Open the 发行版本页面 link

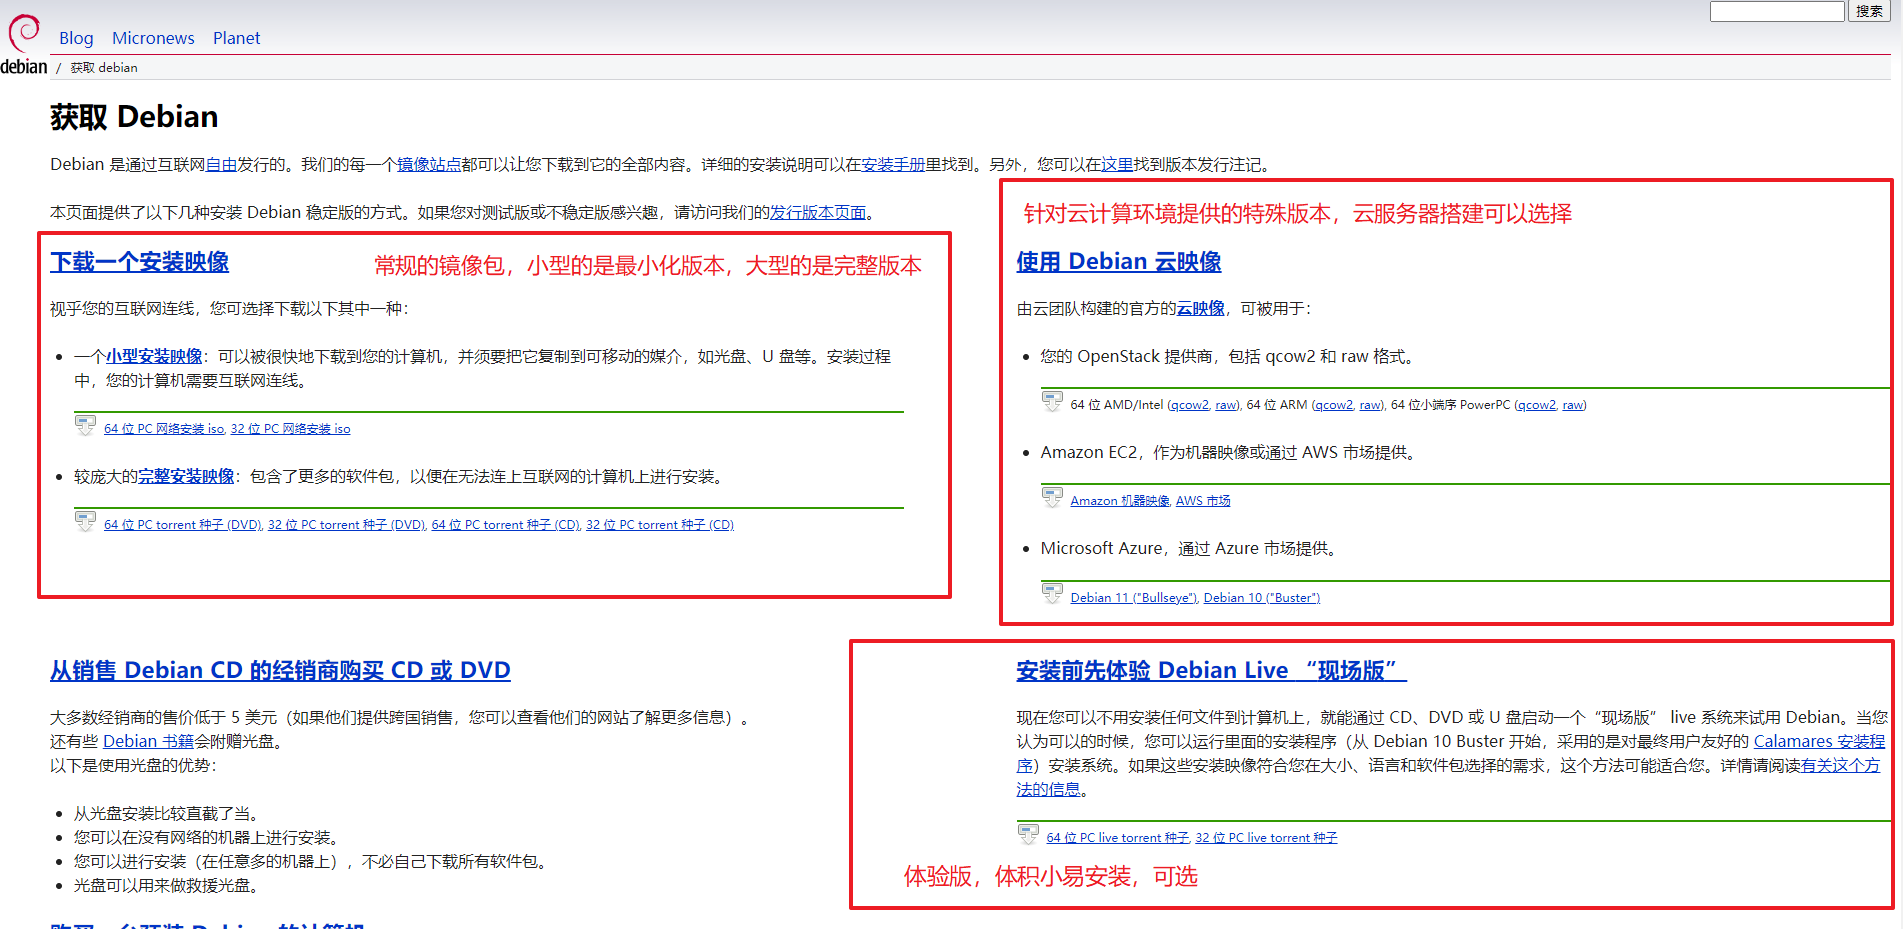818,213
